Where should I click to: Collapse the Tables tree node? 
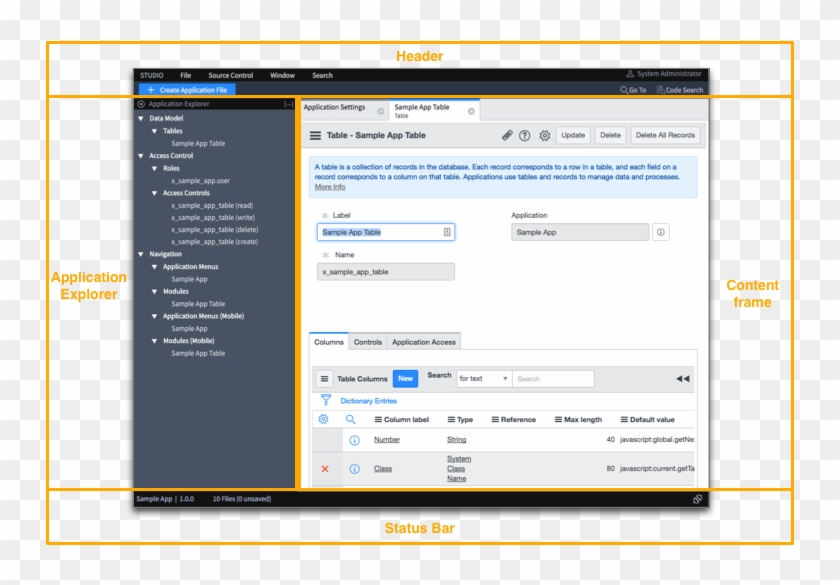point(154,131)
